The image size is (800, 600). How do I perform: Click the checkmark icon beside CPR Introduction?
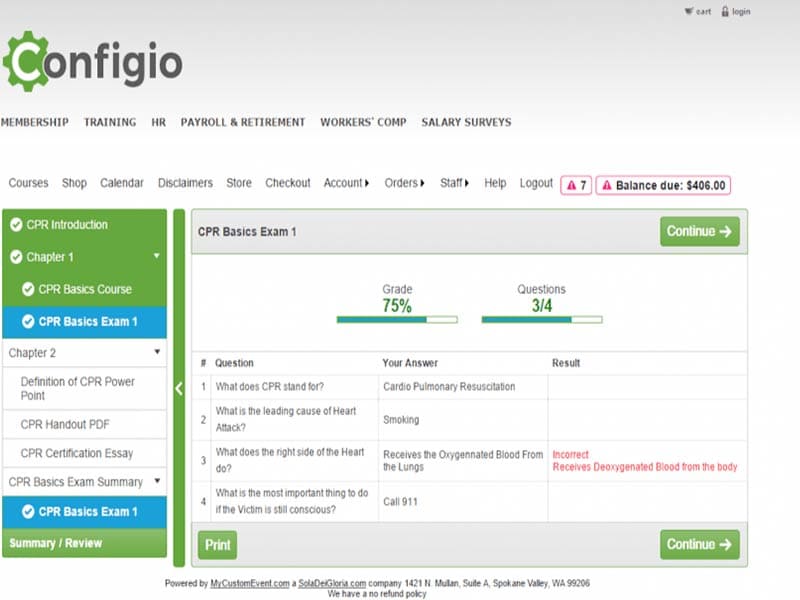coord(14,225)
